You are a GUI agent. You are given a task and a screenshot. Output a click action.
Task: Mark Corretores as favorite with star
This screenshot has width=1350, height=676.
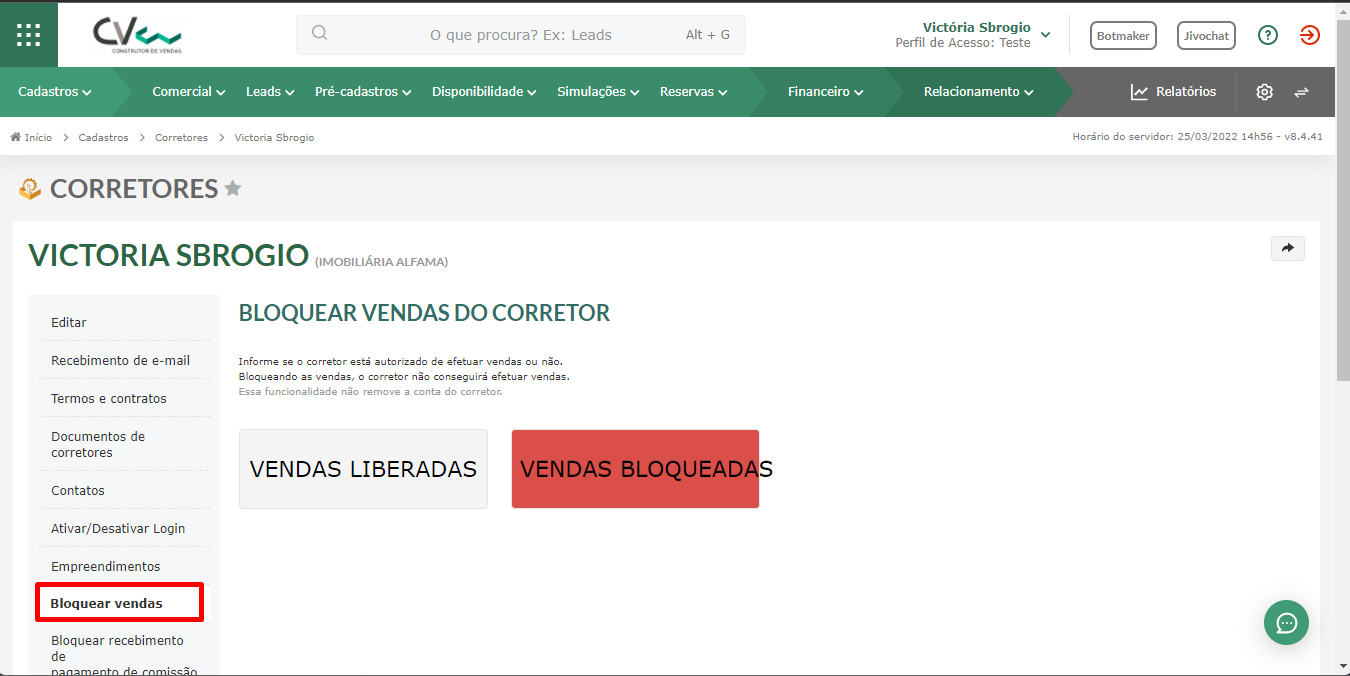click(x=233, y=188)
